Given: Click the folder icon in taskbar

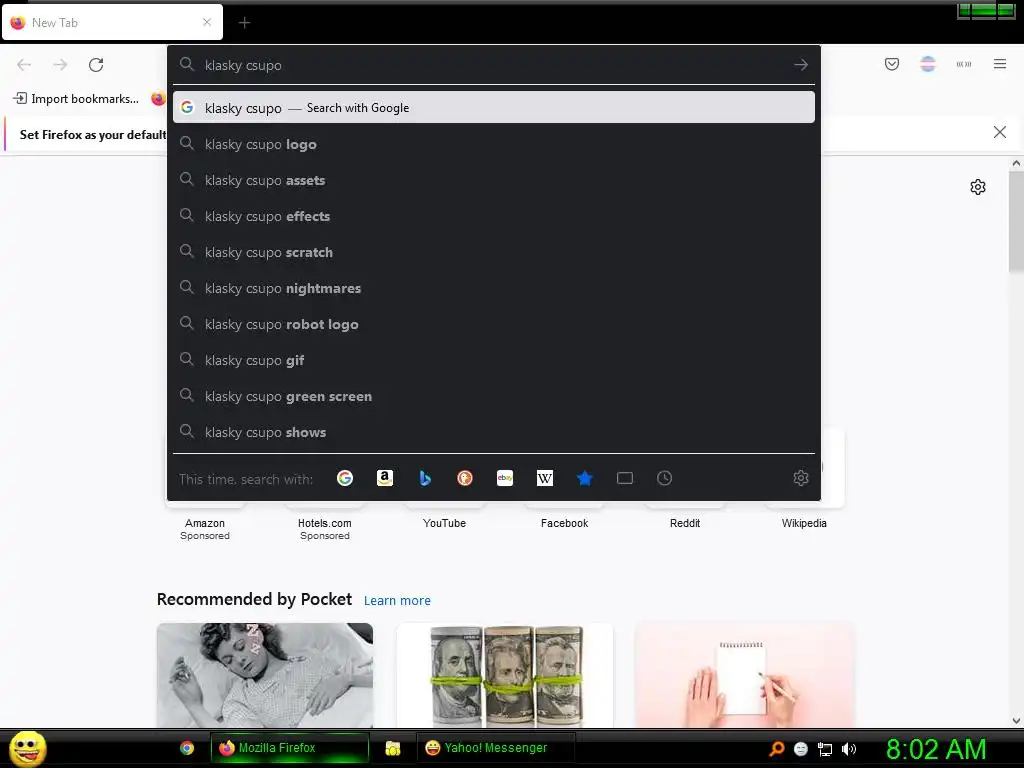Looking at the screenshot, I should click(392, 748).
